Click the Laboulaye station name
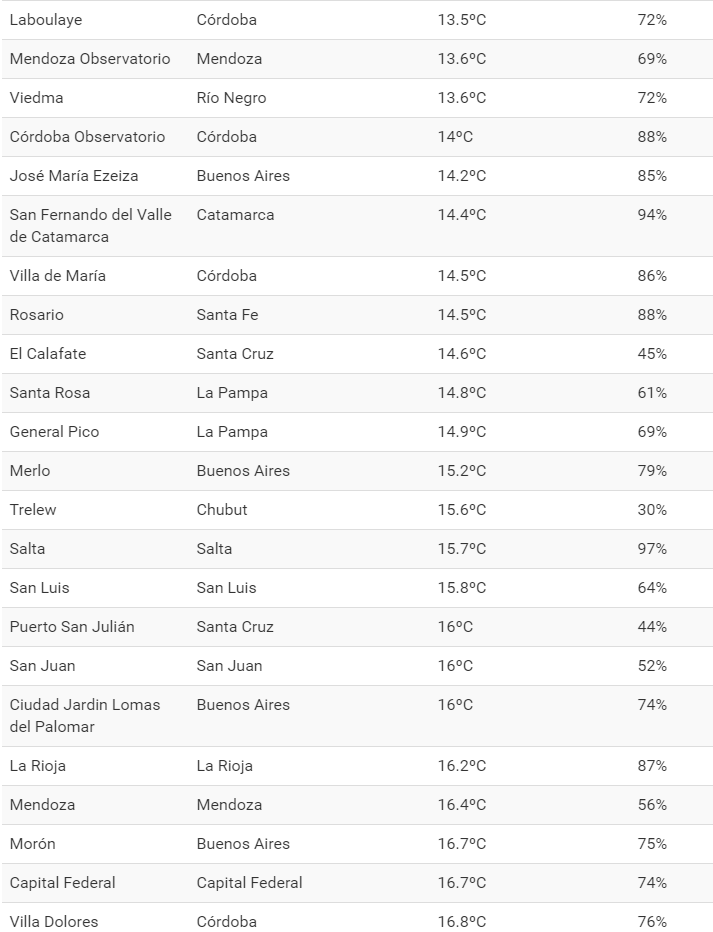The width and height of the screenshot is (713, 932). pos(46,20)
